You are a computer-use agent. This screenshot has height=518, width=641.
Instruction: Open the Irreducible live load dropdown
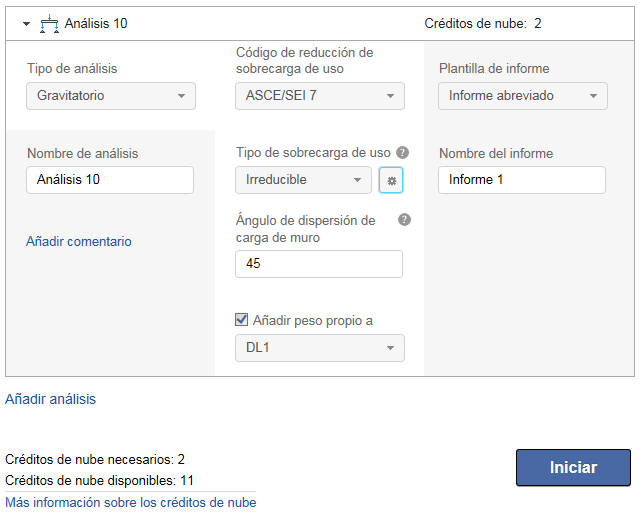pyautogui.click(x=304, y=180)
